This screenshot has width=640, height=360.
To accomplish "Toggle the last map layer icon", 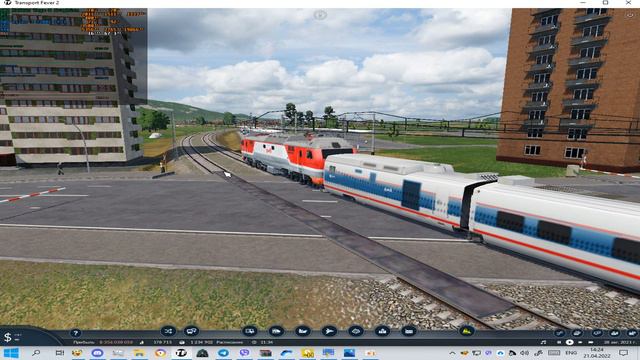I will tap(632, 333).
